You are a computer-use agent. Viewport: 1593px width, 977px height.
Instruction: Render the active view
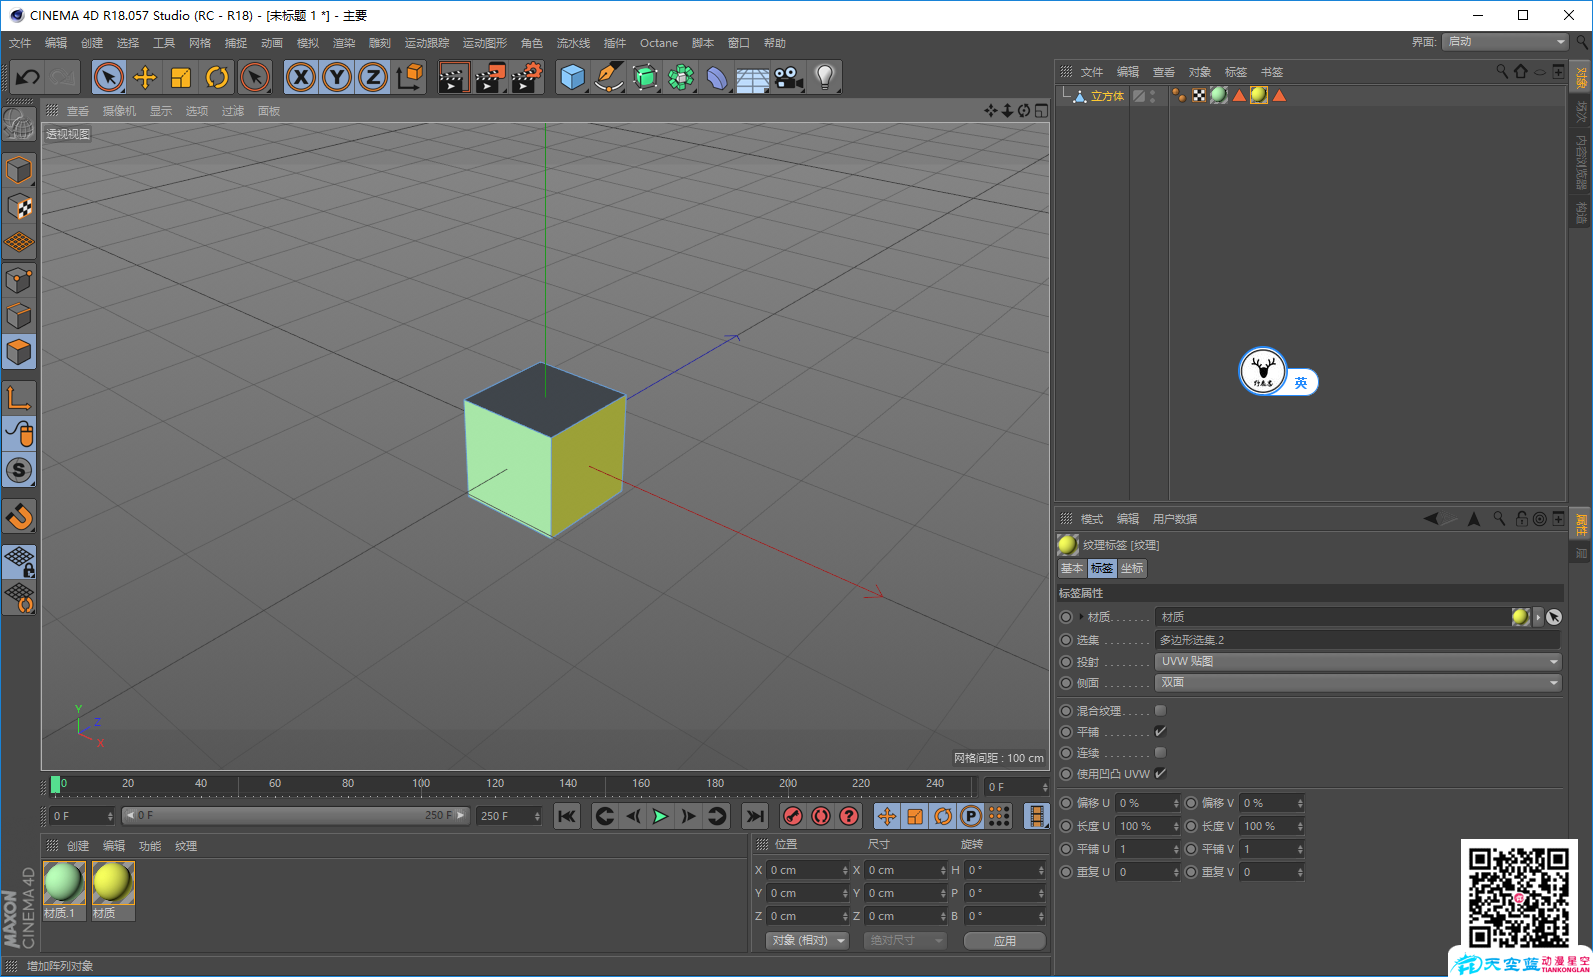pos(454,77)
